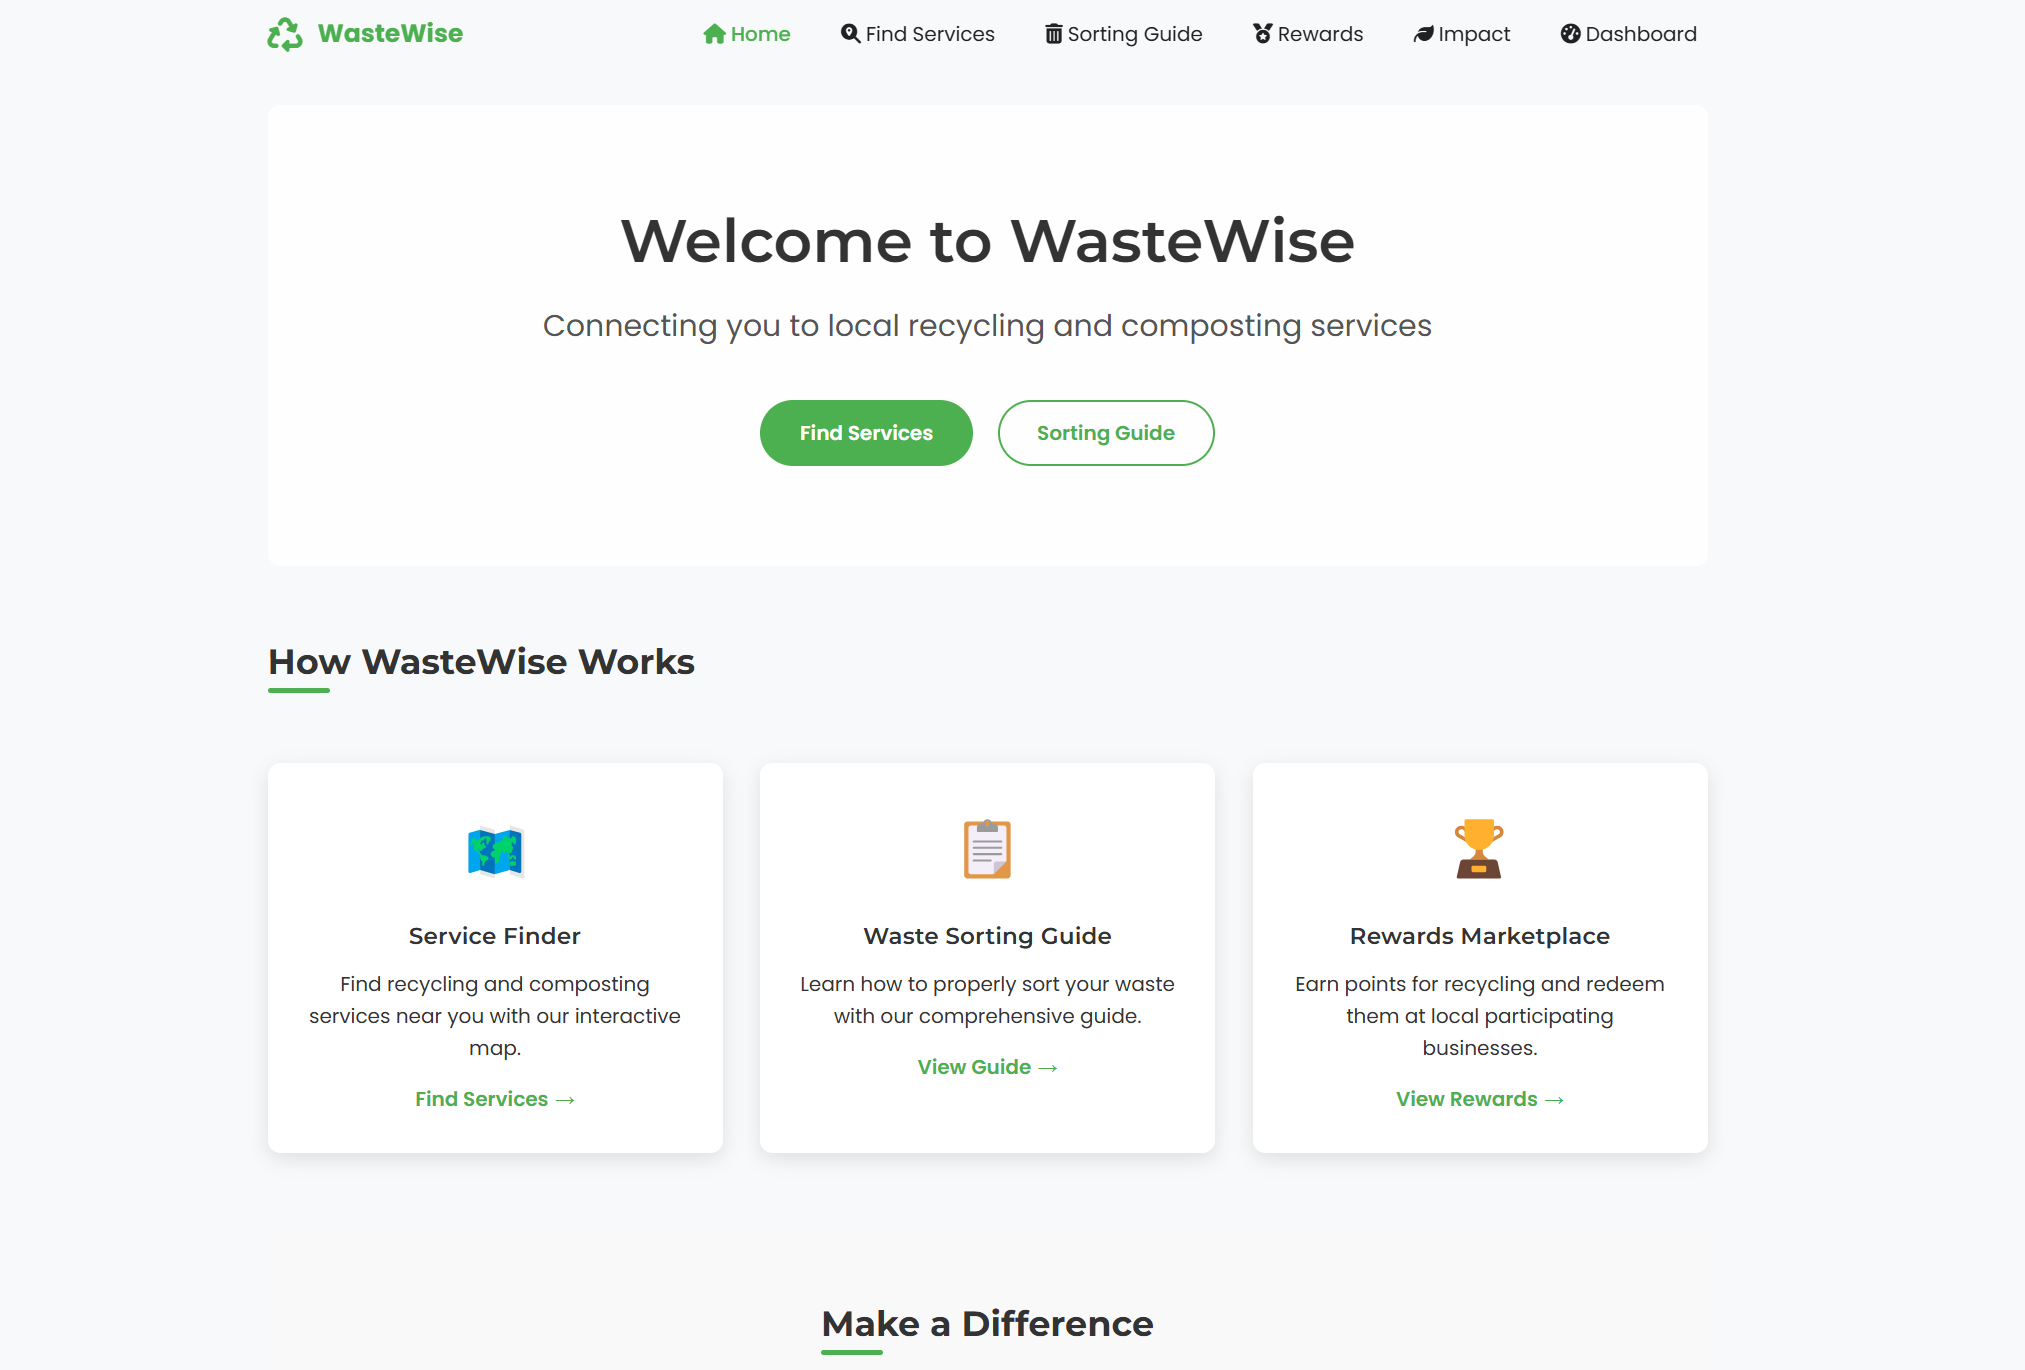Open the Sorting Guide nav item
This screenshot has height=1370, width=2025.
1134,34
